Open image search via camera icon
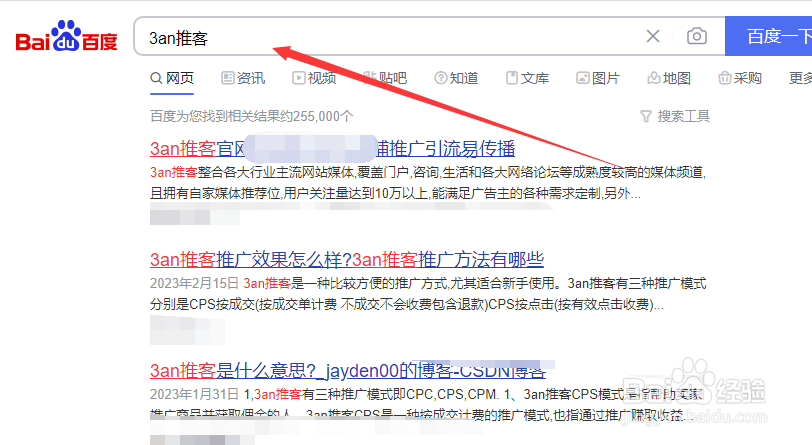Screen dimensions: 812x445 [697, 36]
